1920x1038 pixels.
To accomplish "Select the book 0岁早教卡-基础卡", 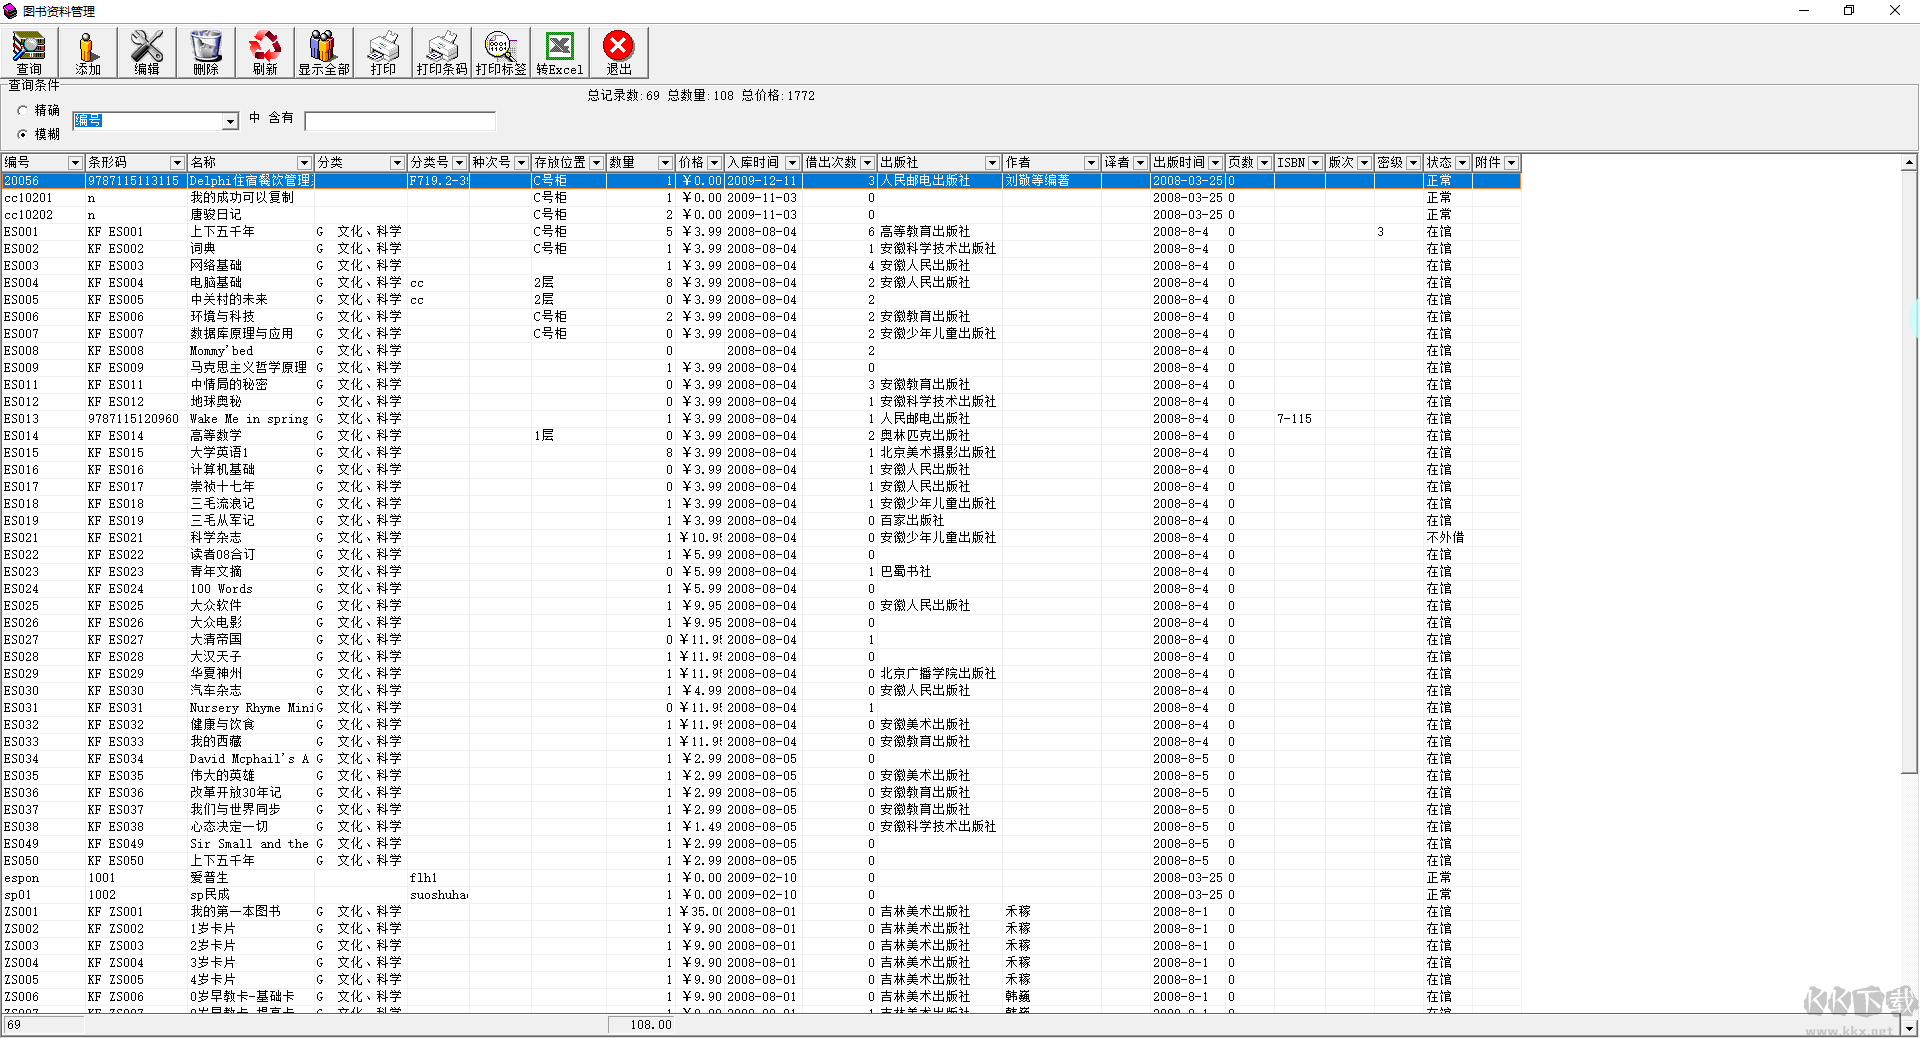I will tap(242, 997).
